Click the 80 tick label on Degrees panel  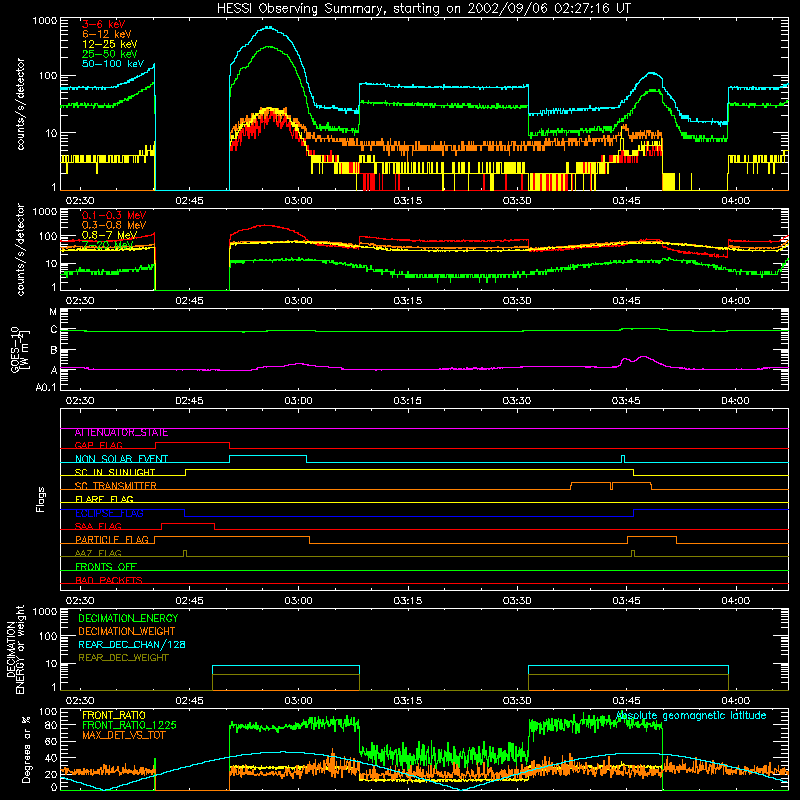[52, 725]
